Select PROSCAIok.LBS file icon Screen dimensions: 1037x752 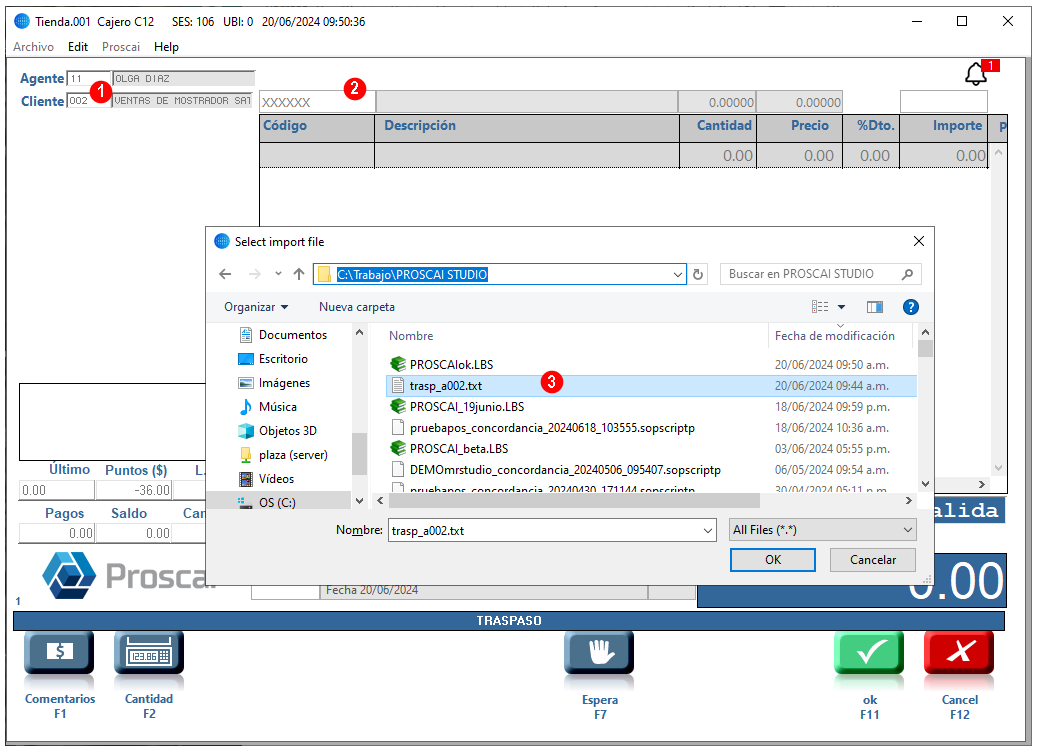point(398,364)
